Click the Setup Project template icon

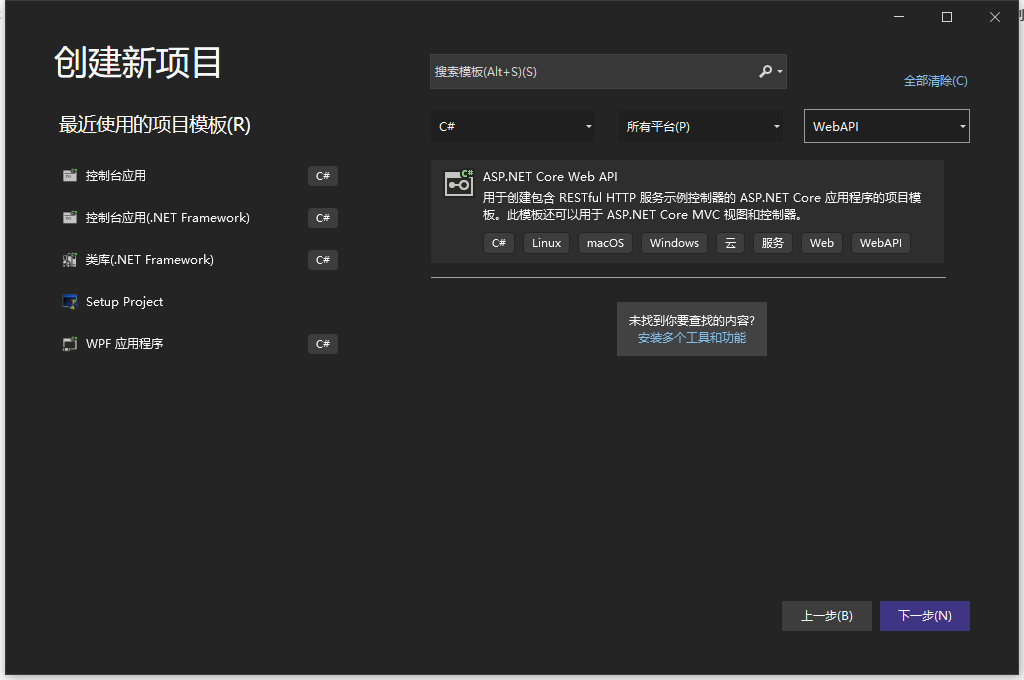coord(70,302)
